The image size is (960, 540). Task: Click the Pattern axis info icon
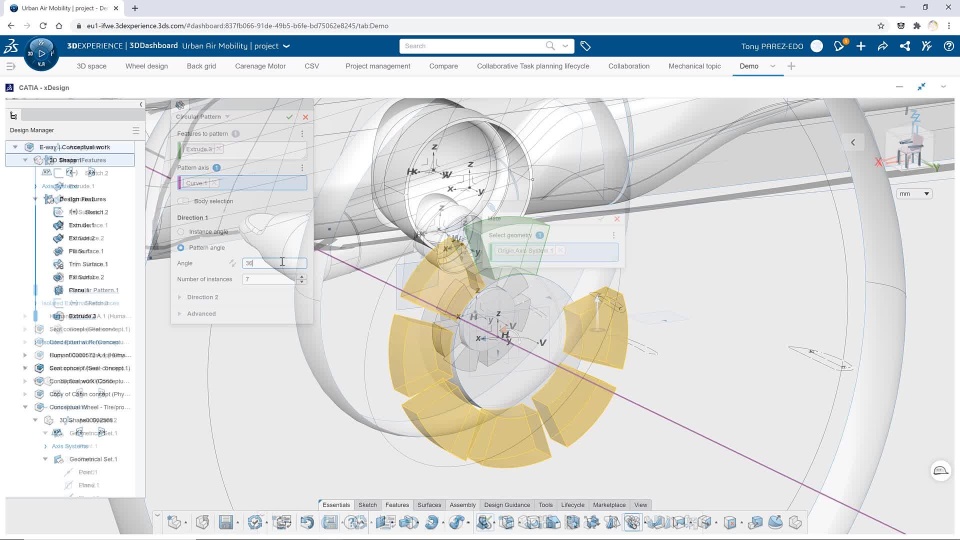click(x=217, y=167)
